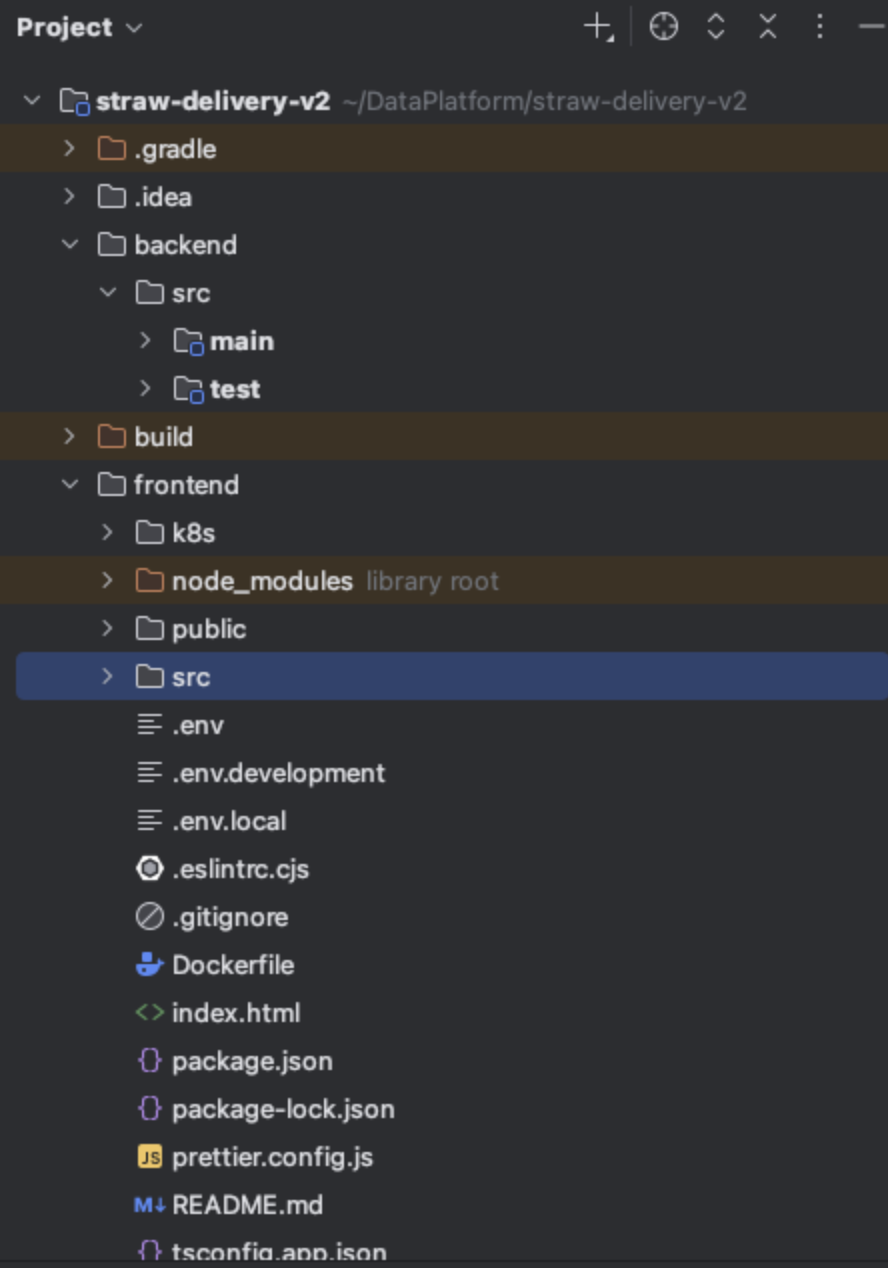888x1268 pixels.
Task: Click the markdown icon beside README.md
Action: [x=149, y=1205]
